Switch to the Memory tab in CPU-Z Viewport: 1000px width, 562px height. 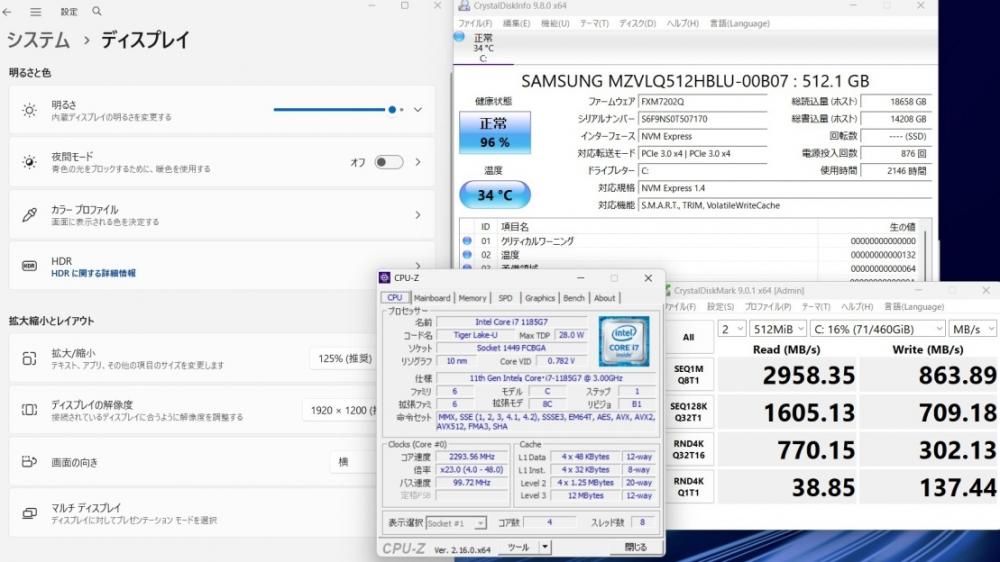point(472,298)
